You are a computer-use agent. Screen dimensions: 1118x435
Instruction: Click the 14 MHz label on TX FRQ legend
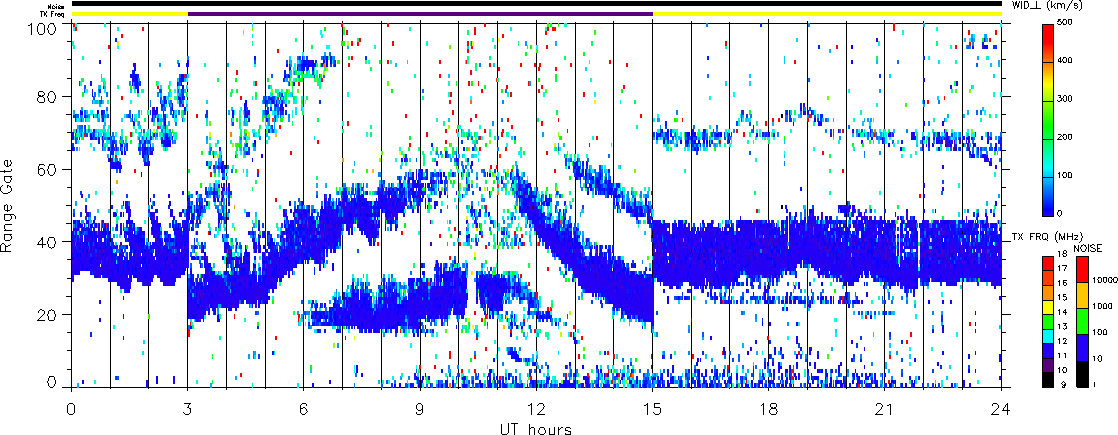coord(1062,312)
